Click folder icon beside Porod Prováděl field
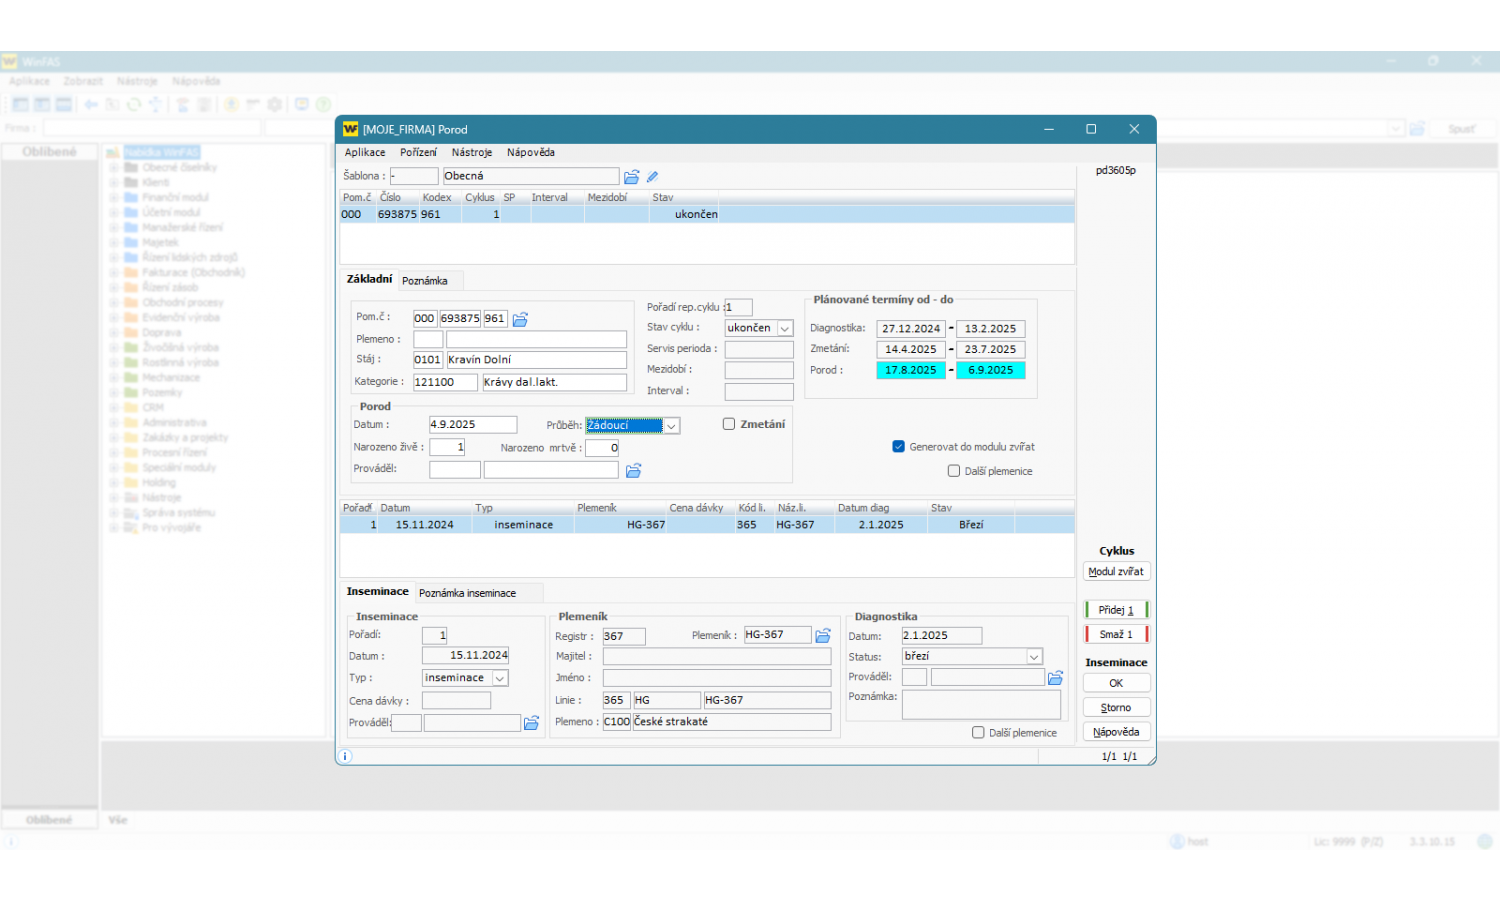This screenshot has height=900, width=1500. 633,471
